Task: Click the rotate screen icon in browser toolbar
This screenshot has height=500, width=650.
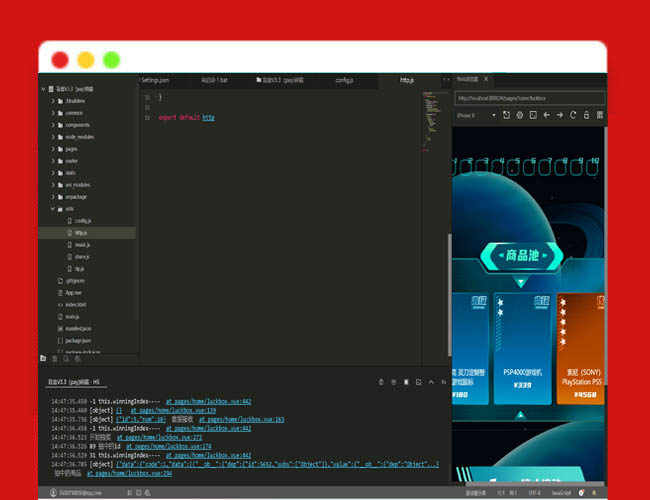Action: point(507,115)
